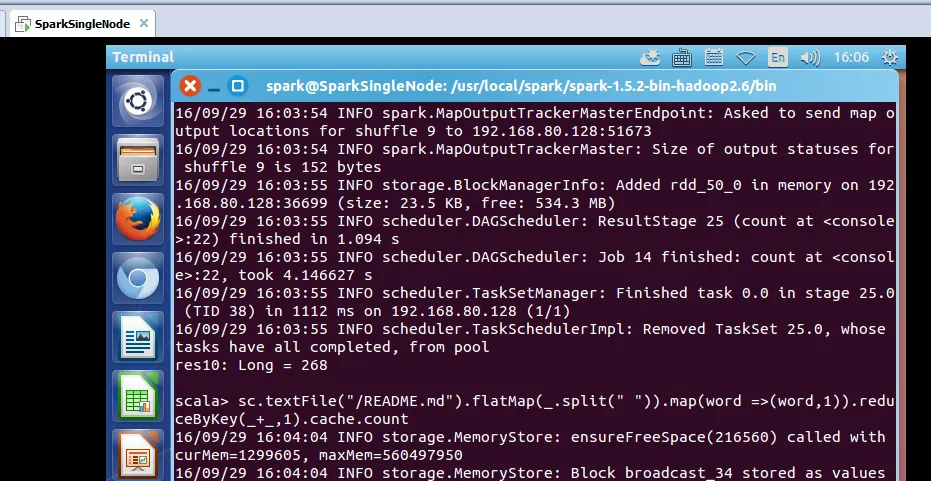931x481 pixels.
Task: Click 'Block broadcast_34 stored as values' line
Action: [530, 473]
